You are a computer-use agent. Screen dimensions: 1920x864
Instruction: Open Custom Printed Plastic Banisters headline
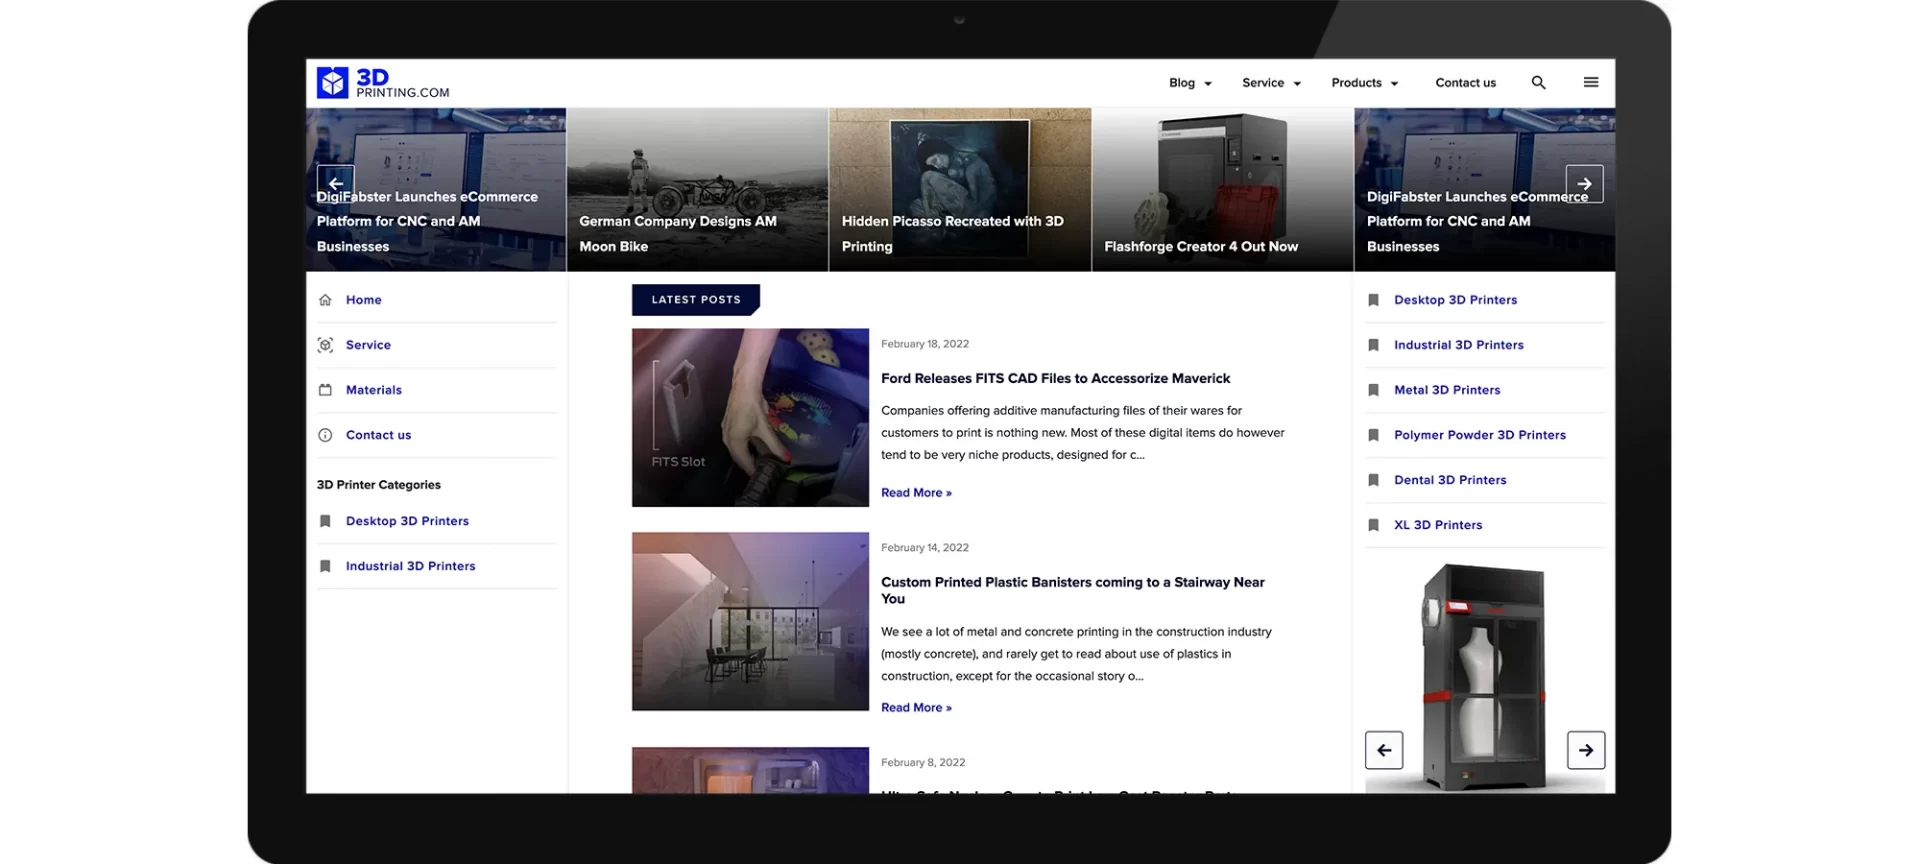(1072, 590)
